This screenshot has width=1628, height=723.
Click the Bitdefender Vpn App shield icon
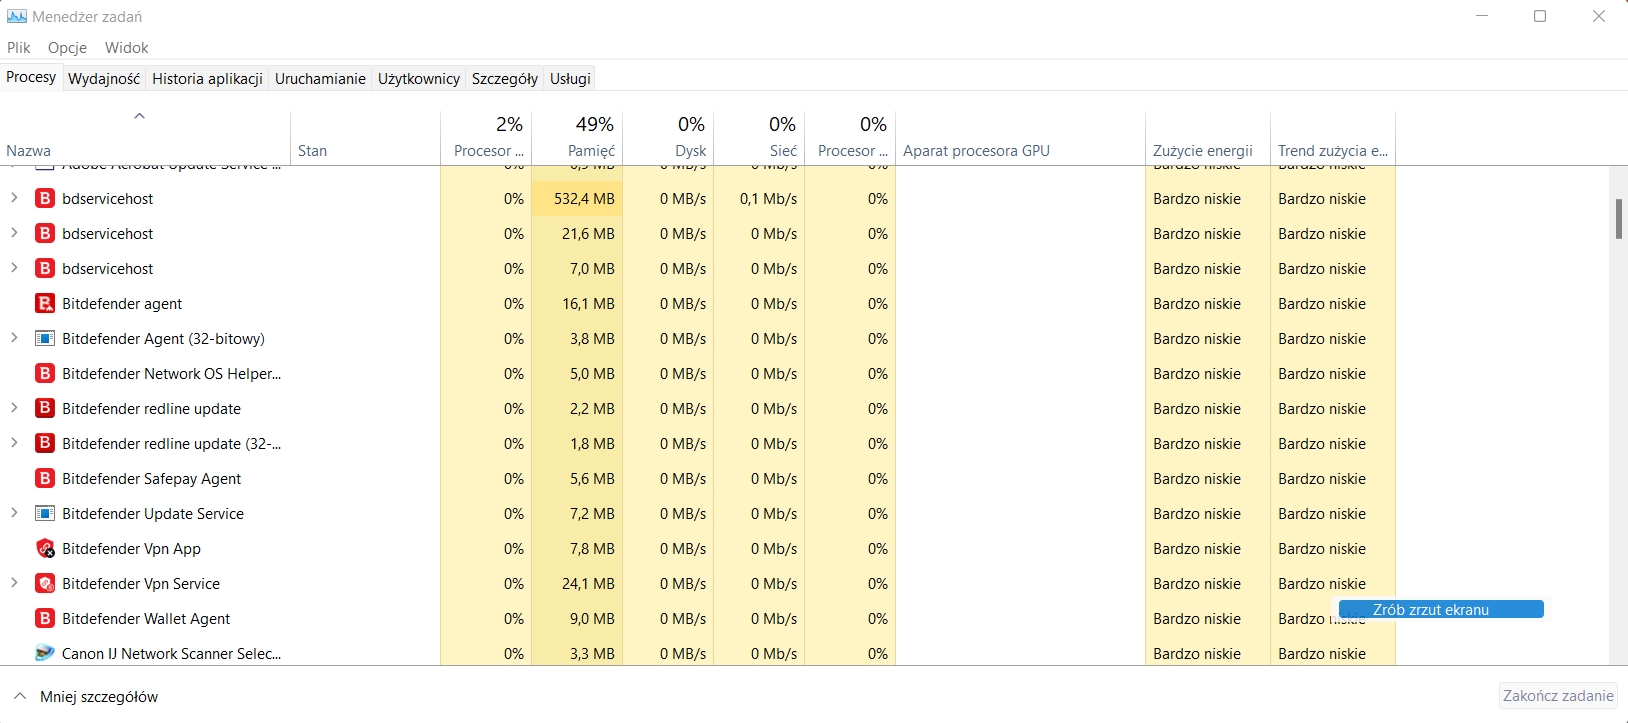[x=45, y=549]
